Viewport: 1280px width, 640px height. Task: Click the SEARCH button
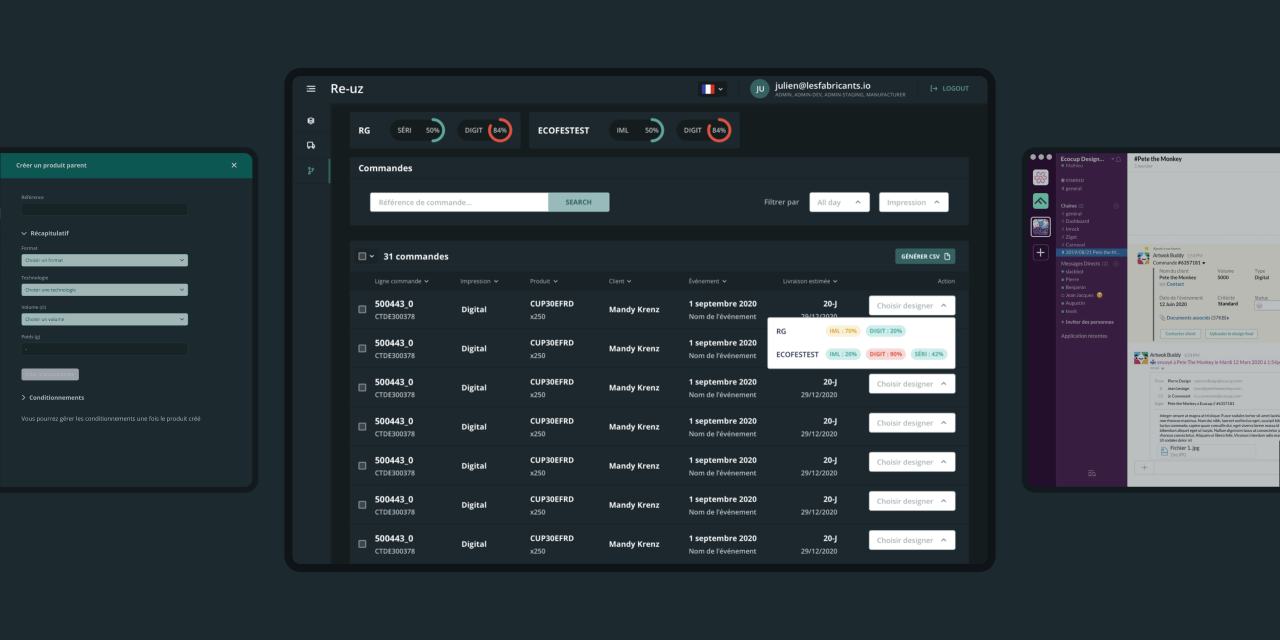coord(579,202)
